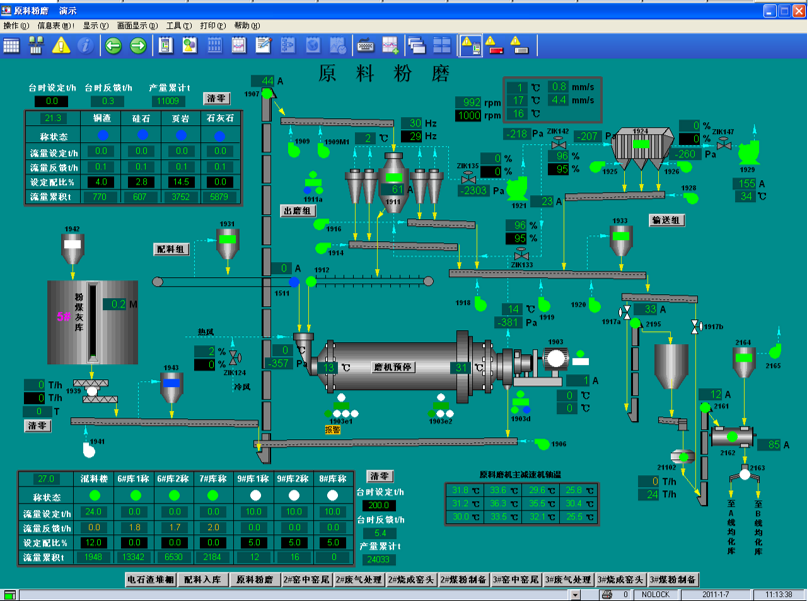Go back with the green left arrow

[113, 46]
